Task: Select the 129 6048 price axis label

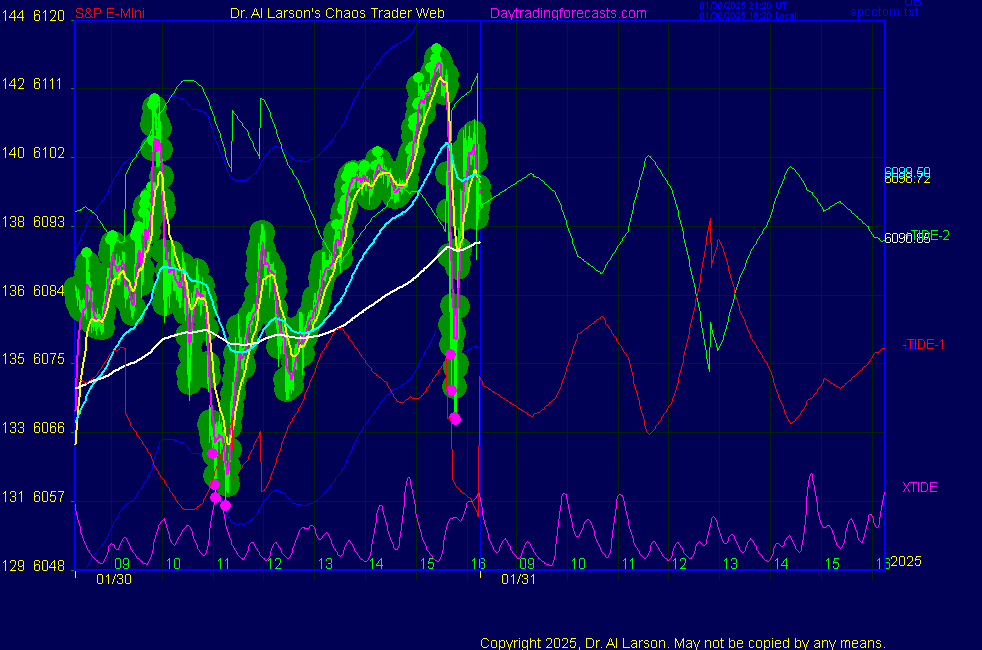Action: point(33,566)
